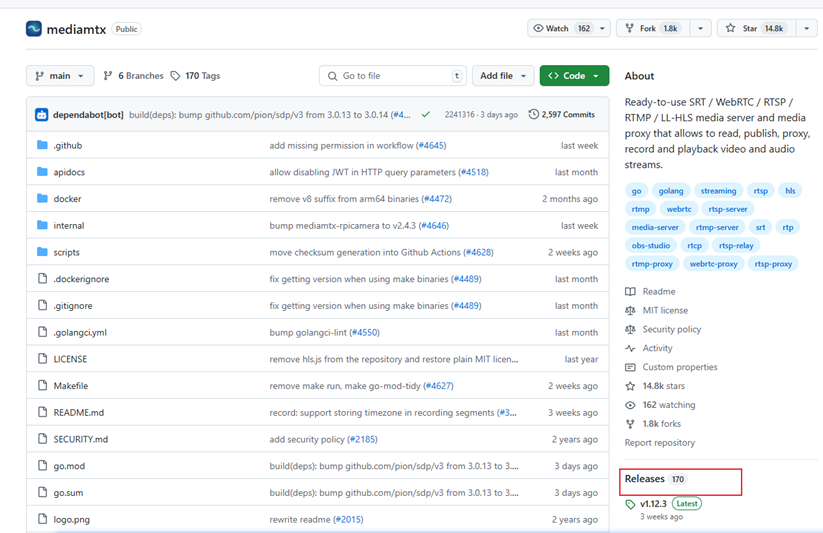View the 2,597 Commits history
This screenshot has width=823, height=533.
tap(562, 114)
